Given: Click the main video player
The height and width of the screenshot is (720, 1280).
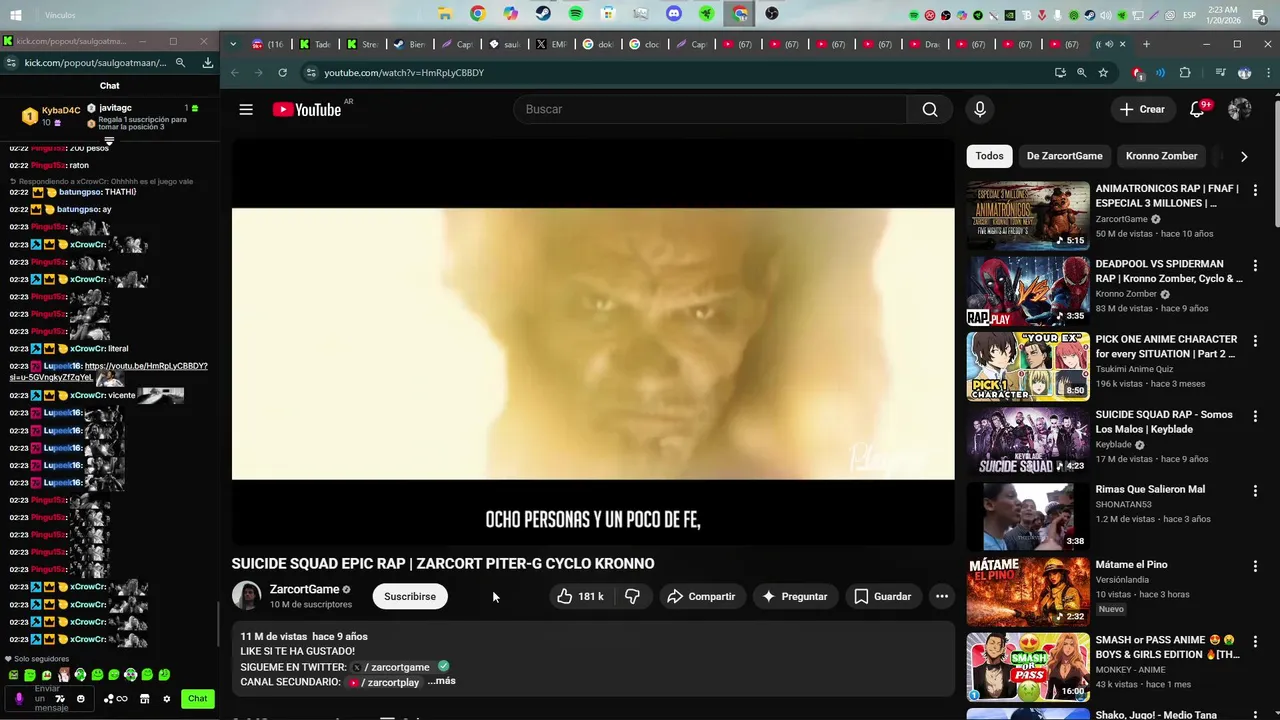Looking at the screenshot, I should [x=593, y=342].
